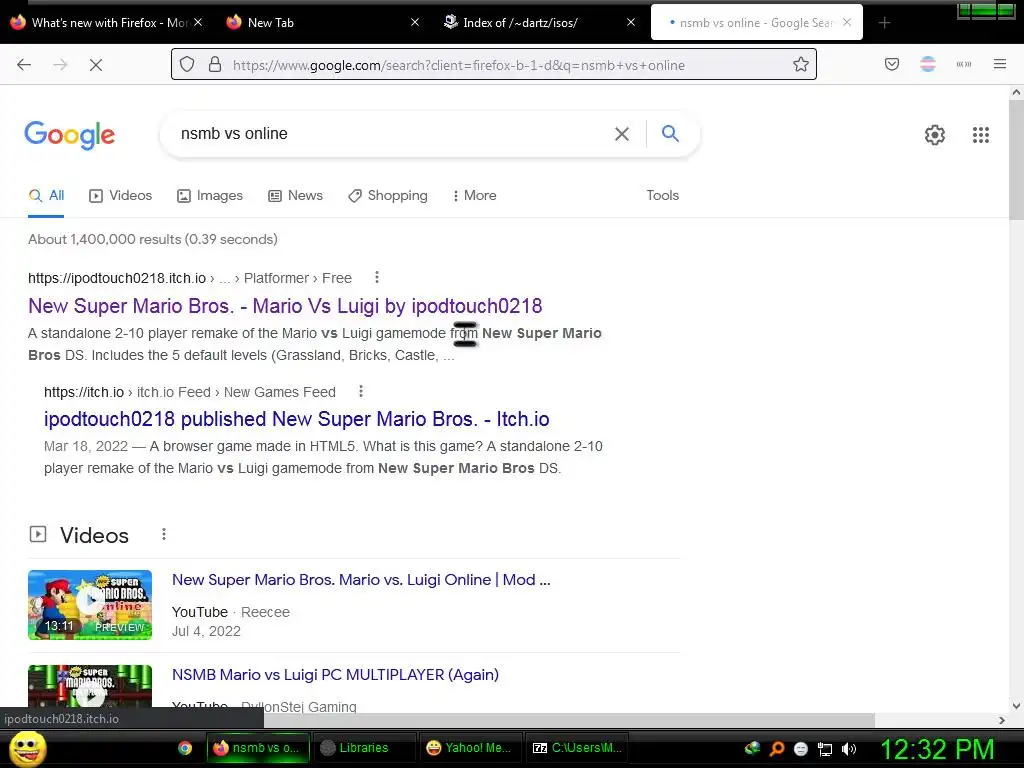Switch to 7-Zip C:\Users taskbar window
Viewport: 1024px width, 768px height.
point(577,748)
